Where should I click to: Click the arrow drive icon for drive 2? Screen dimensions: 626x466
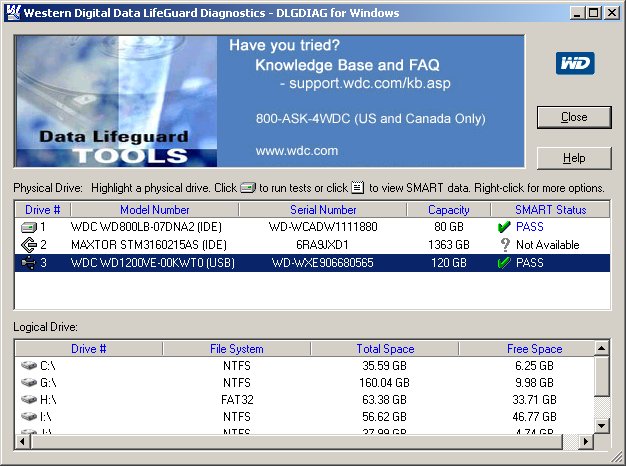29,245
